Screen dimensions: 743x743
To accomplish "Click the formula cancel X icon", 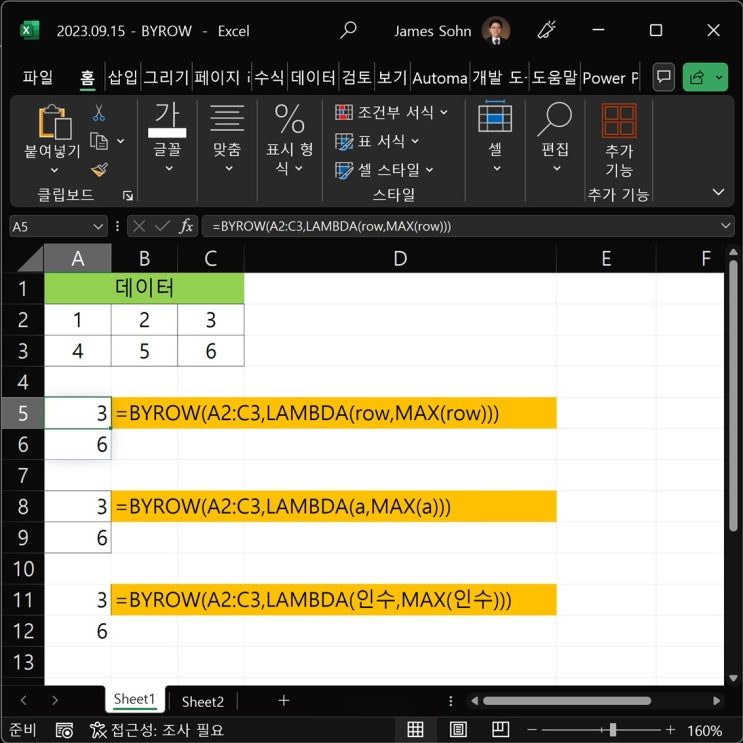I will [139, 226].
